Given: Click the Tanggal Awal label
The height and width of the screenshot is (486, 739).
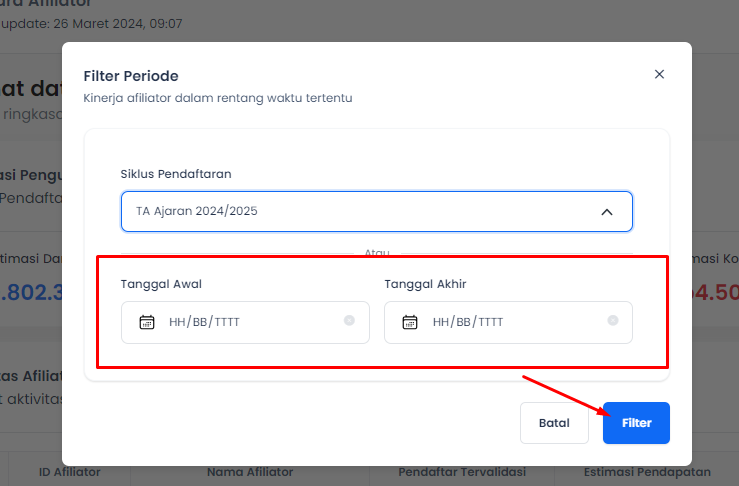Looking at the screenshot, I should click(161, 284).
